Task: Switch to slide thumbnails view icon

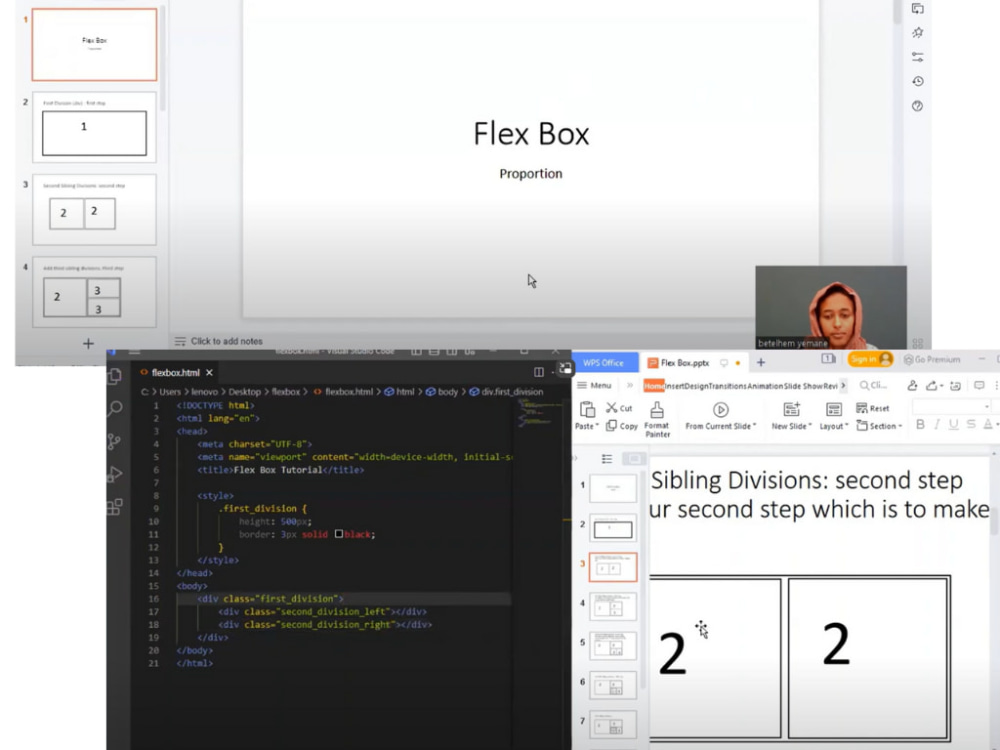Action: tap(633, 459)
